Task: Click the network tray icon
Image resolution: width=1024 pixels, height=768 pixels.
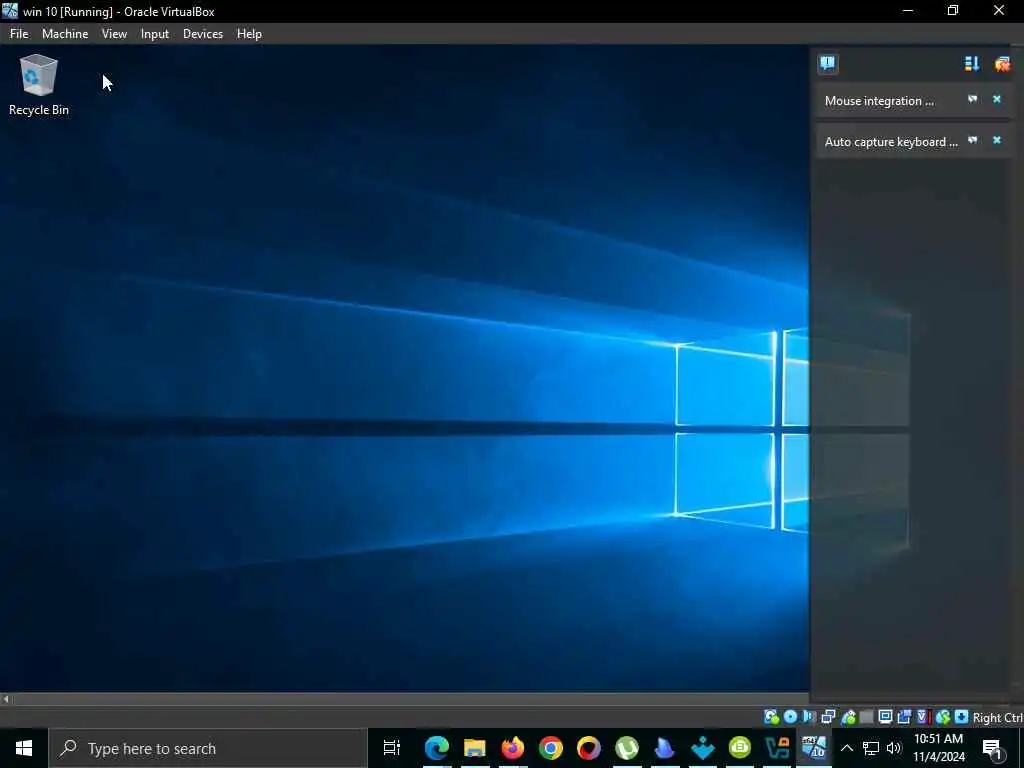Action: pyautogui.click(x=871, y=748)
